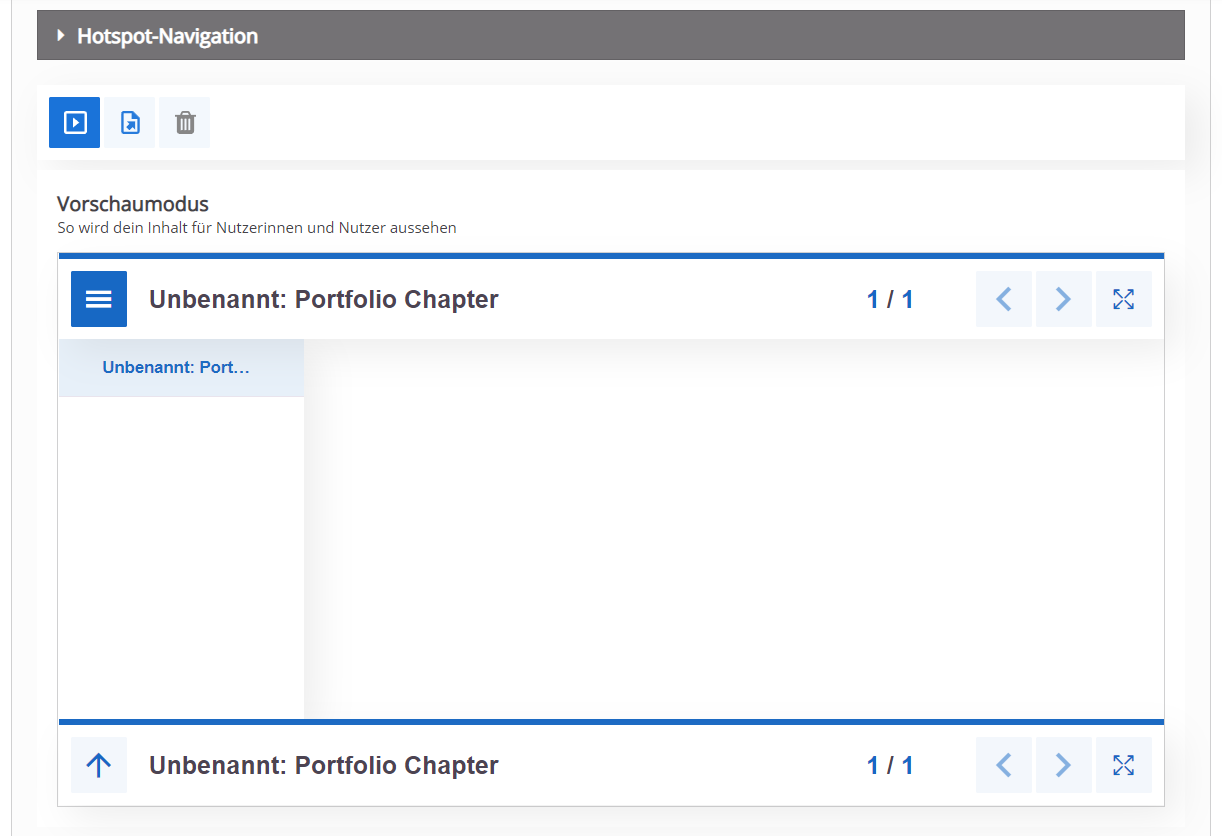The image size is (1222, 836).
Task: Jump to top with the up arrow icon
Action: (x=99, y=765)
